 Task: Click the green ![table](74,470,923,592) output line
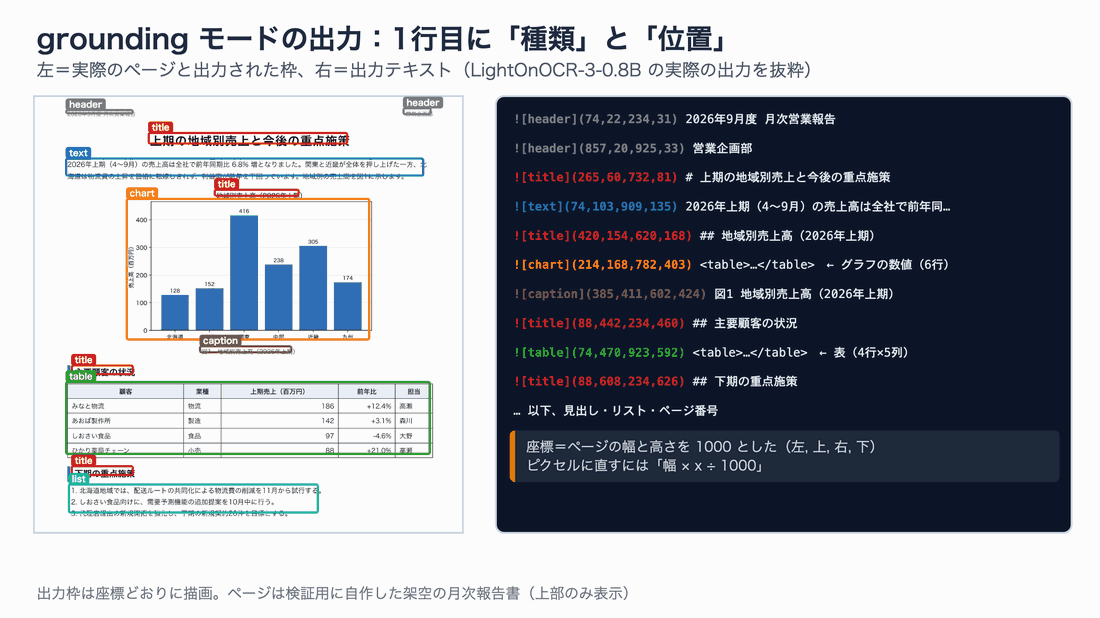tap(711, 353)
